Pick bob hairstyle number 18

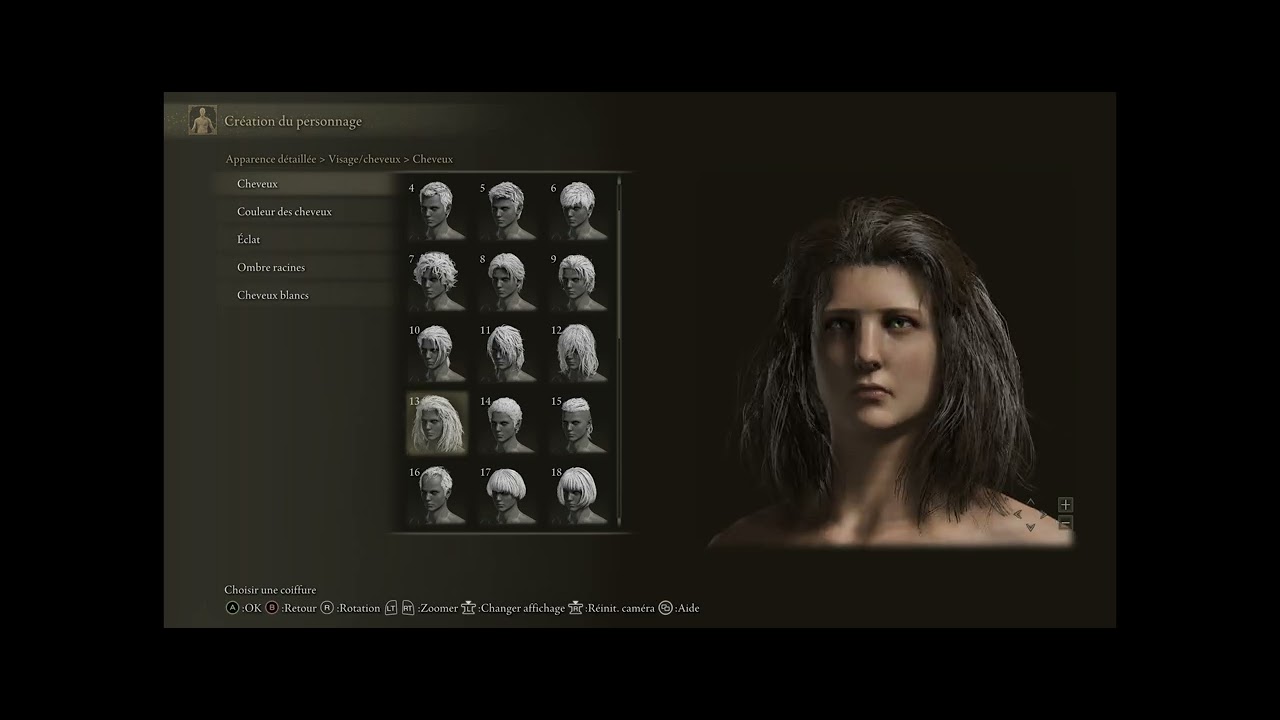[578, 494]
